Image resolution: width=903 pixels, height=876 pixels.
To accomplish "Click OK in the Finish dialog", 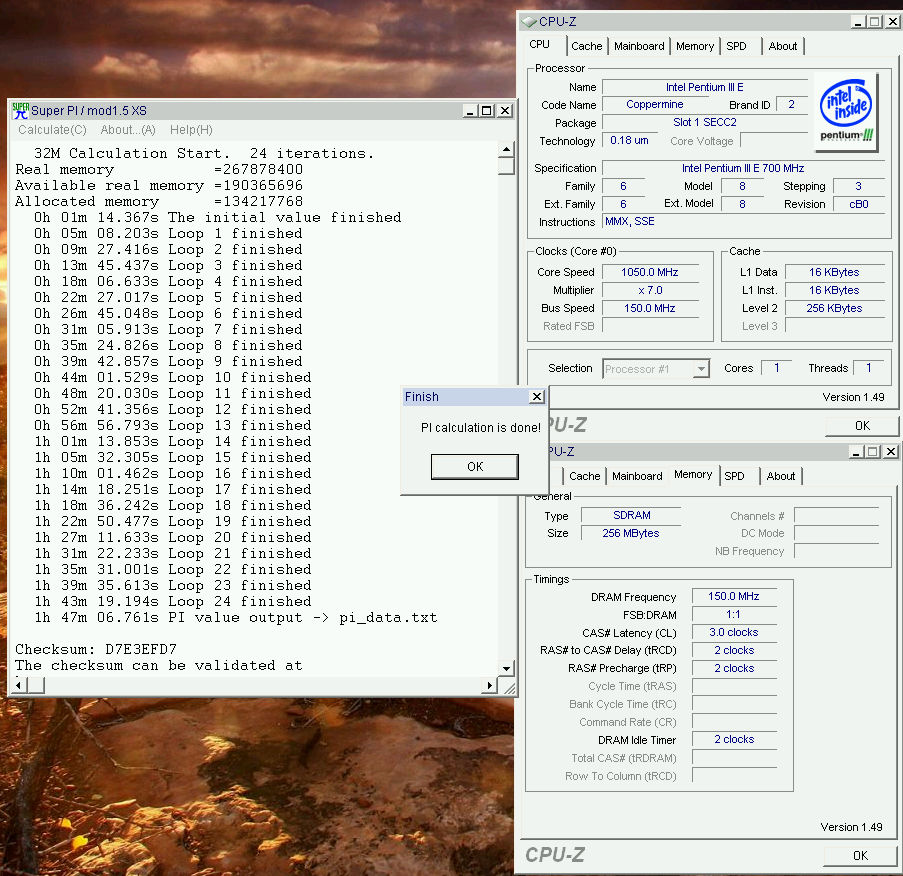I will point(475,467).
